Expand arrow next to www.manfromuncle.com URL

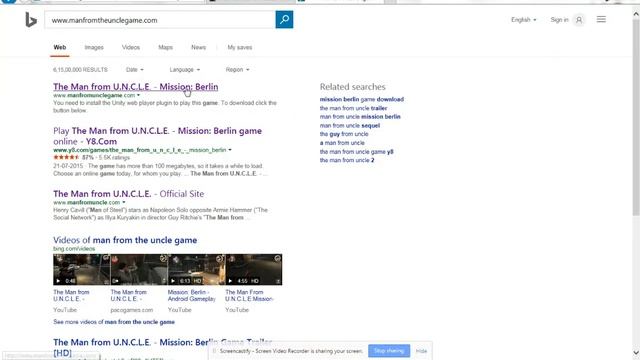pyautogui.click(x=124, y=202)
